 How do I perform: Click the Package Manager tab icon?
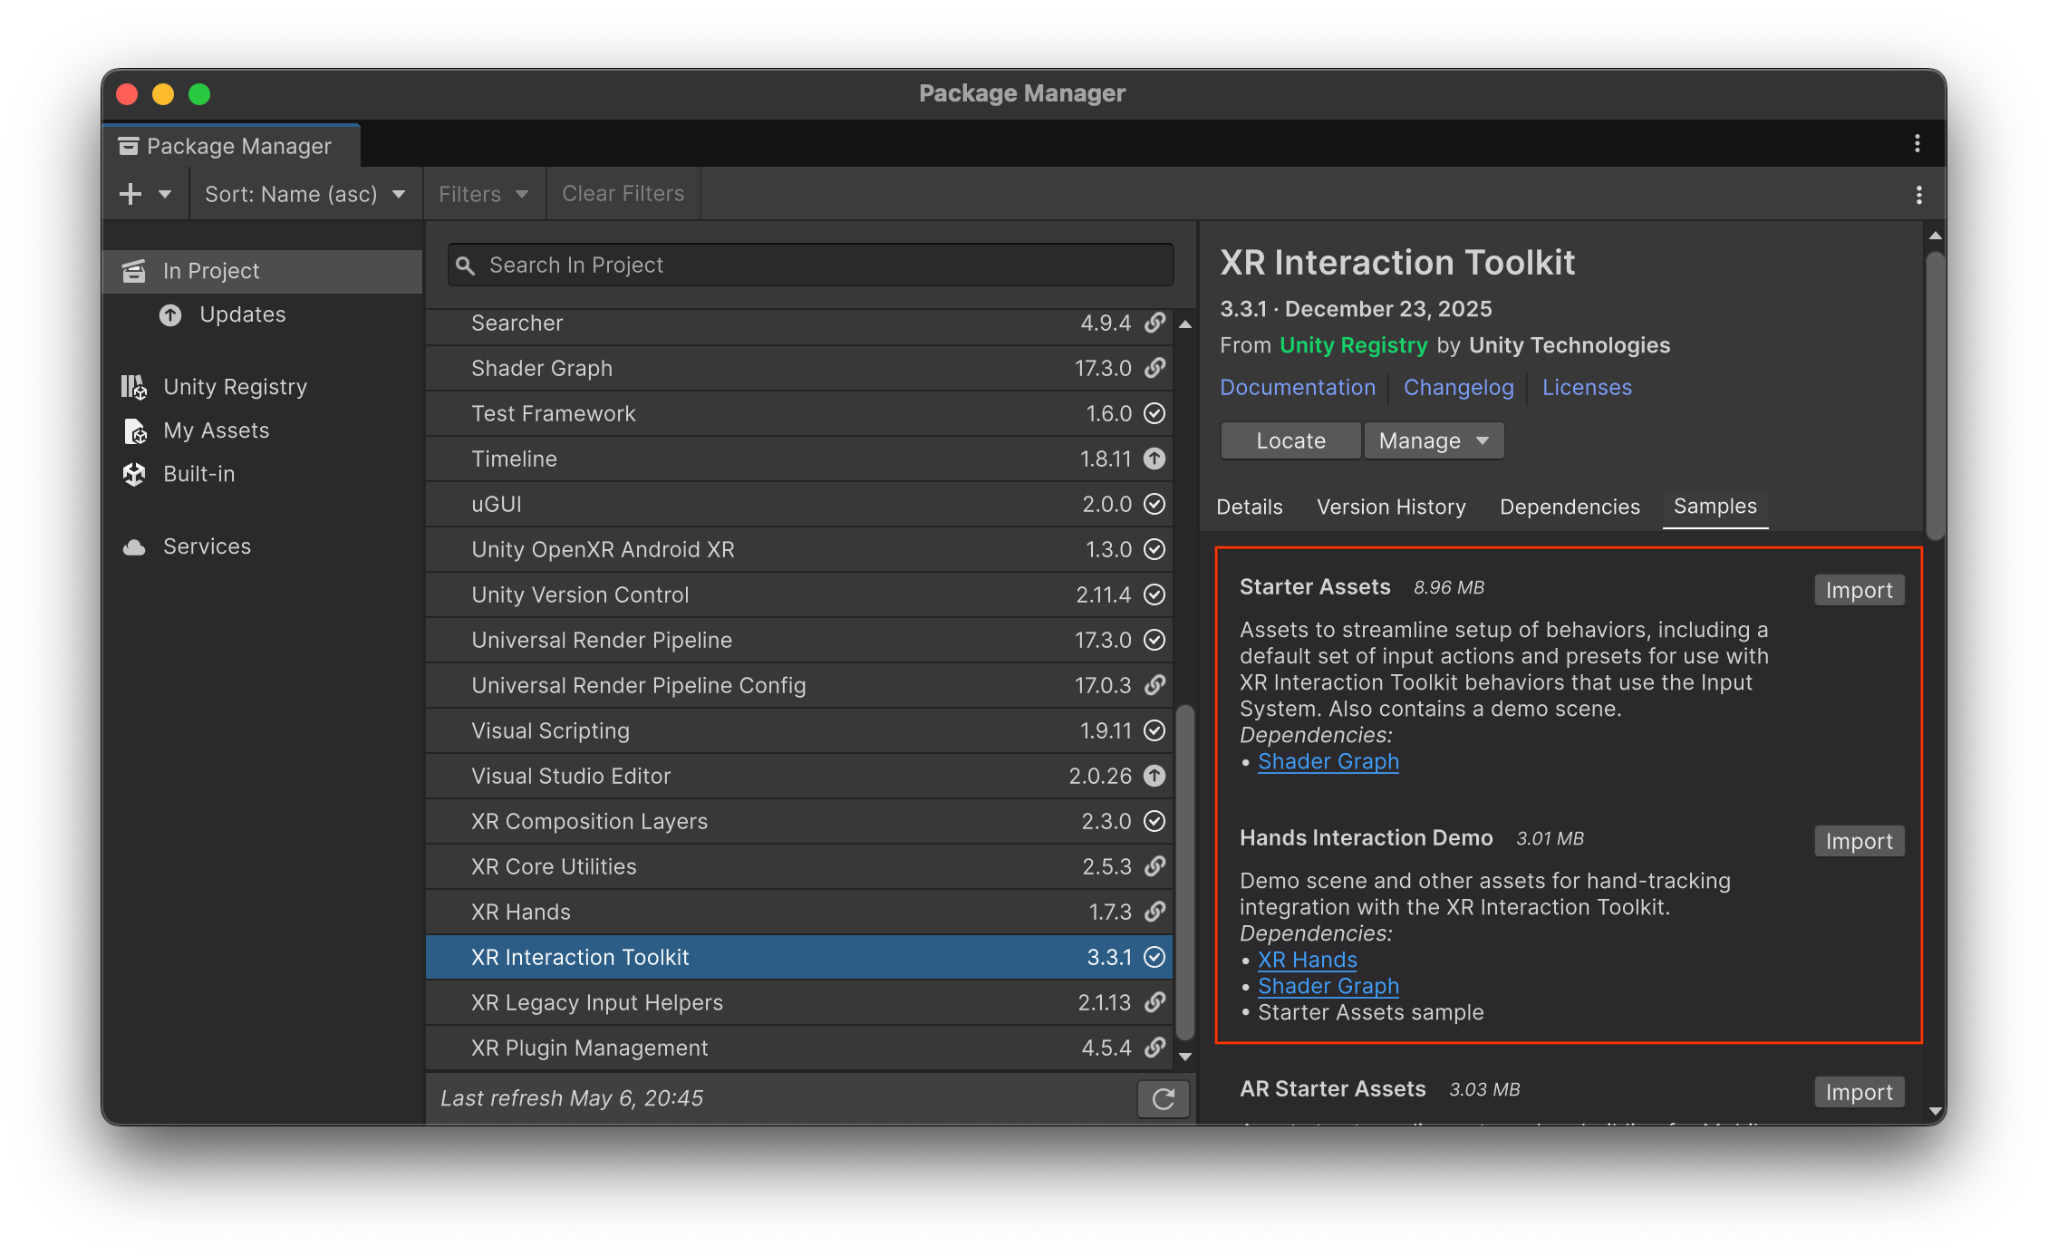click(128, 147)
